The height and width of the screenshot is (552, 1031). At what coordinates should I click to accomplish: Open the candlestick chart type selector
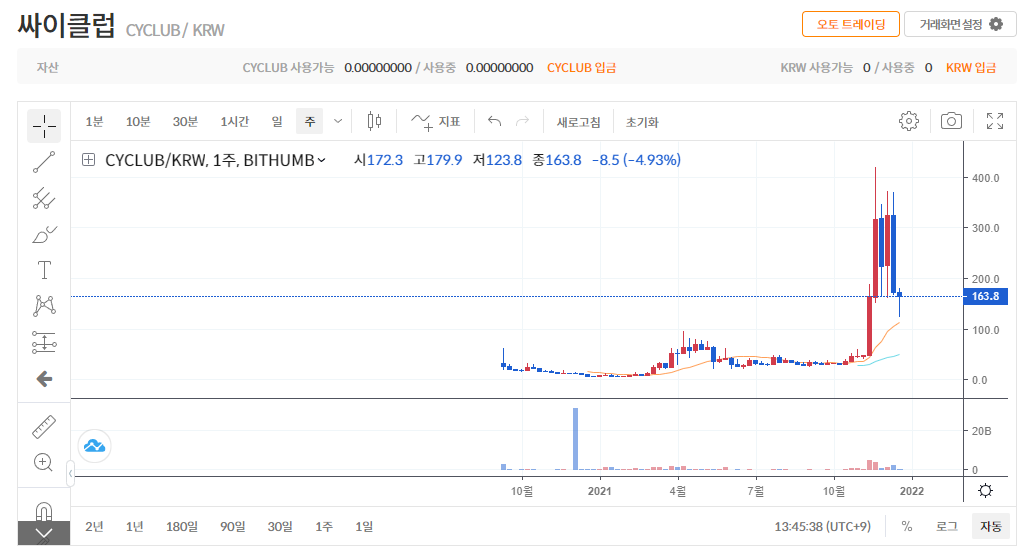click(x=374, y=122)
